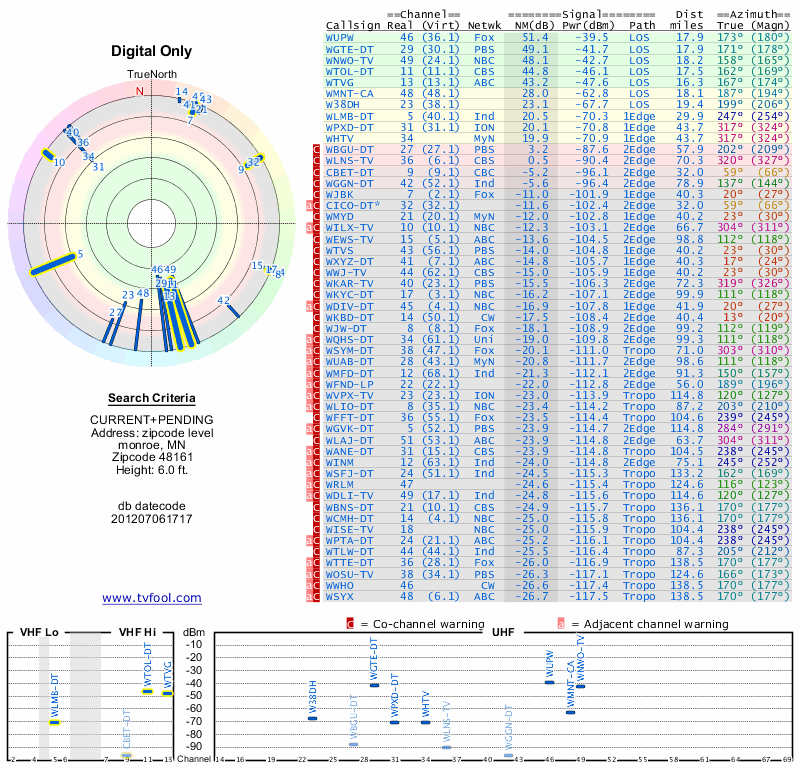Click the Netwk column header

click(x=484, y=26)
